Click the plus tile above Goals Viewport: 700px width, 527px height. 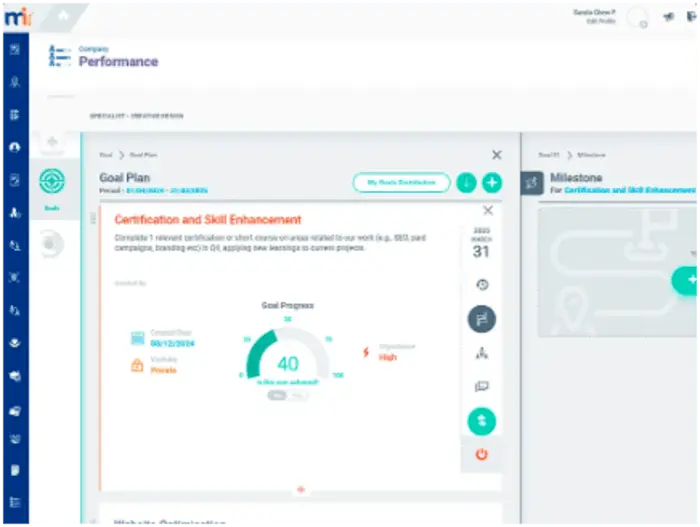pyautogui.click(x=52, y=142)
